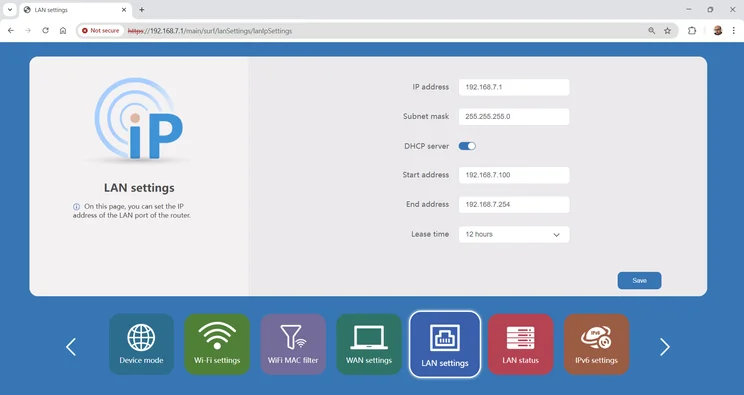Image resolution: width=744 pixels, height=395 pixels.
Task: Close the LAN settings browser tab
Action: (124, 9)
